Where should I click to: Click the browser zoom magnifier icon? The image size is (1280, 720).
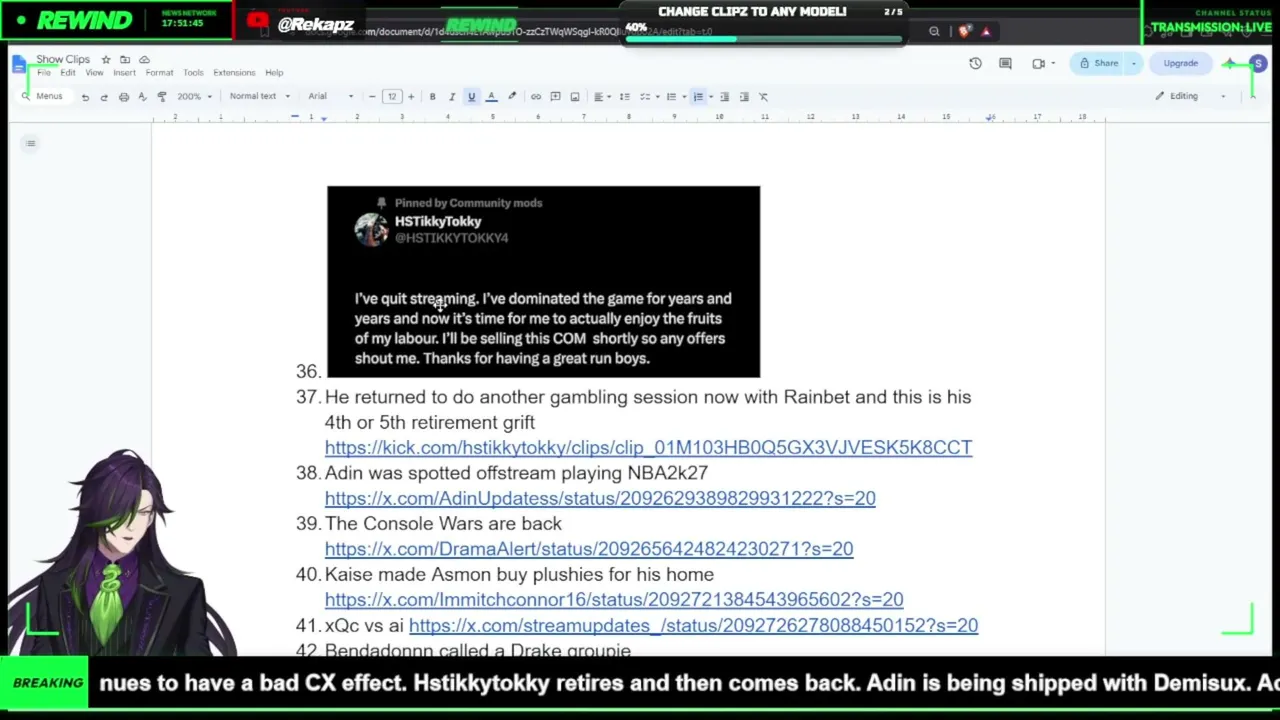(934, 32)
